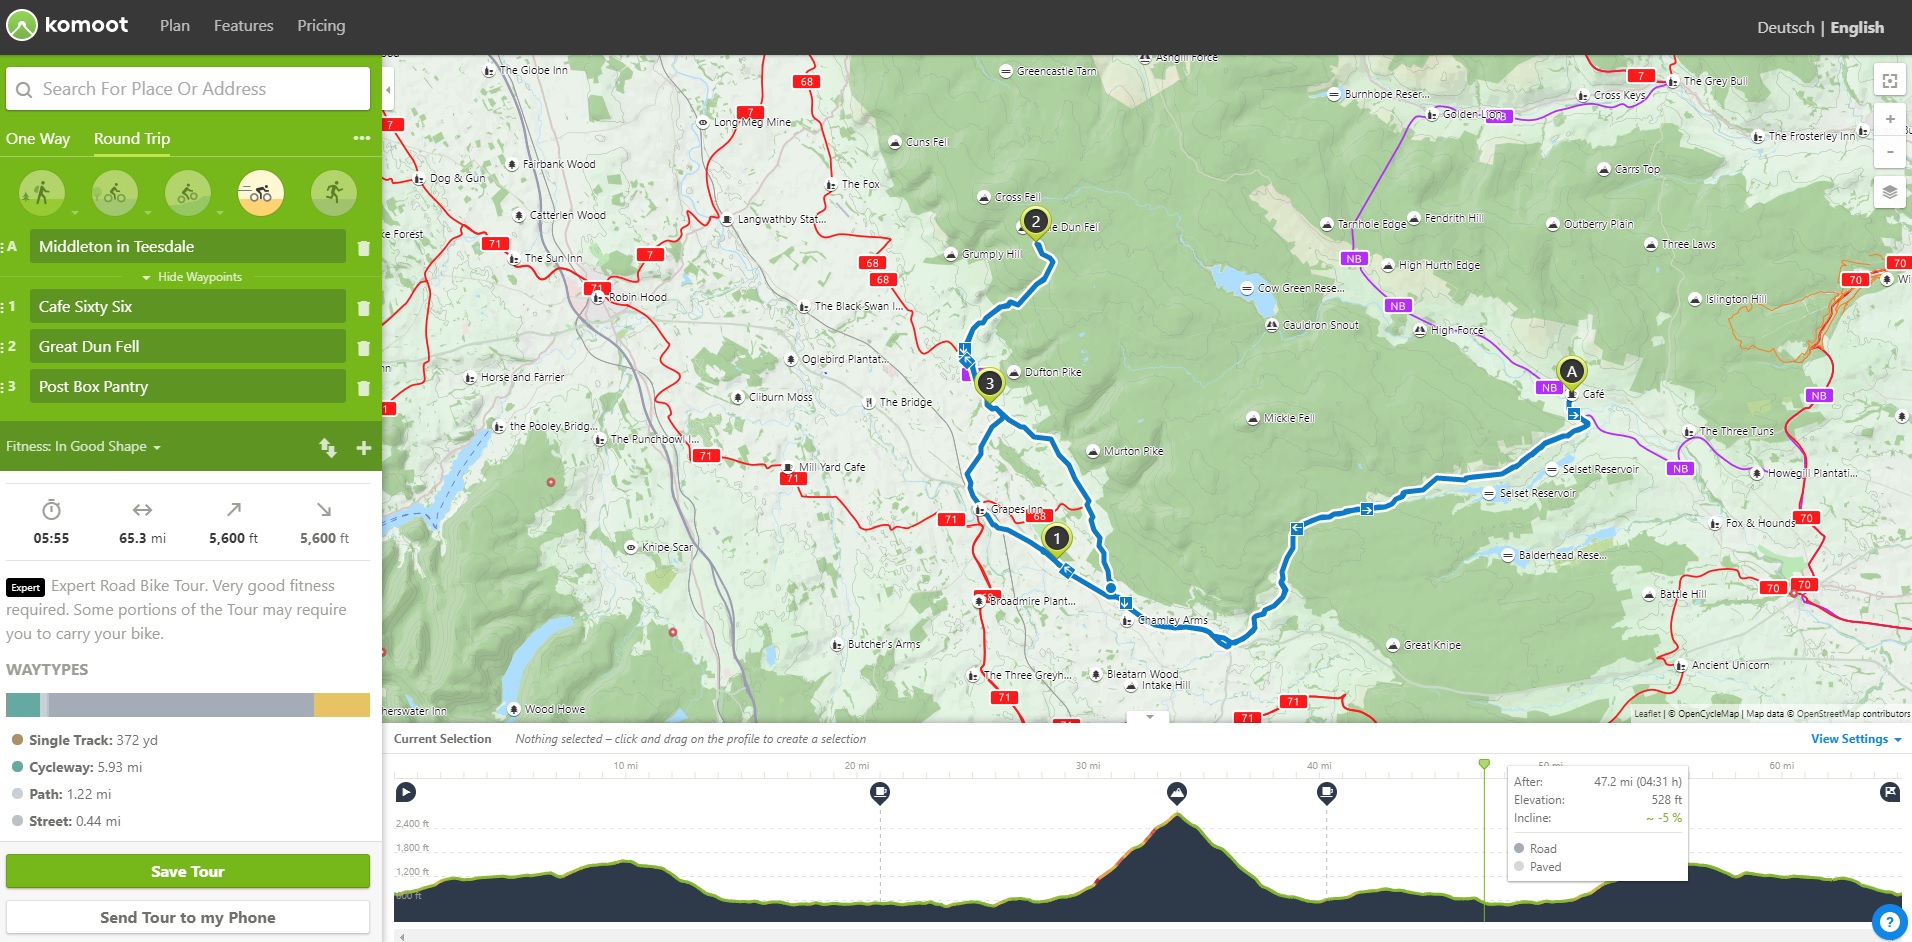Go to the Pricing page
Image resolution: width=1912 pixels, height=942 pixels.
pos(321,26)
